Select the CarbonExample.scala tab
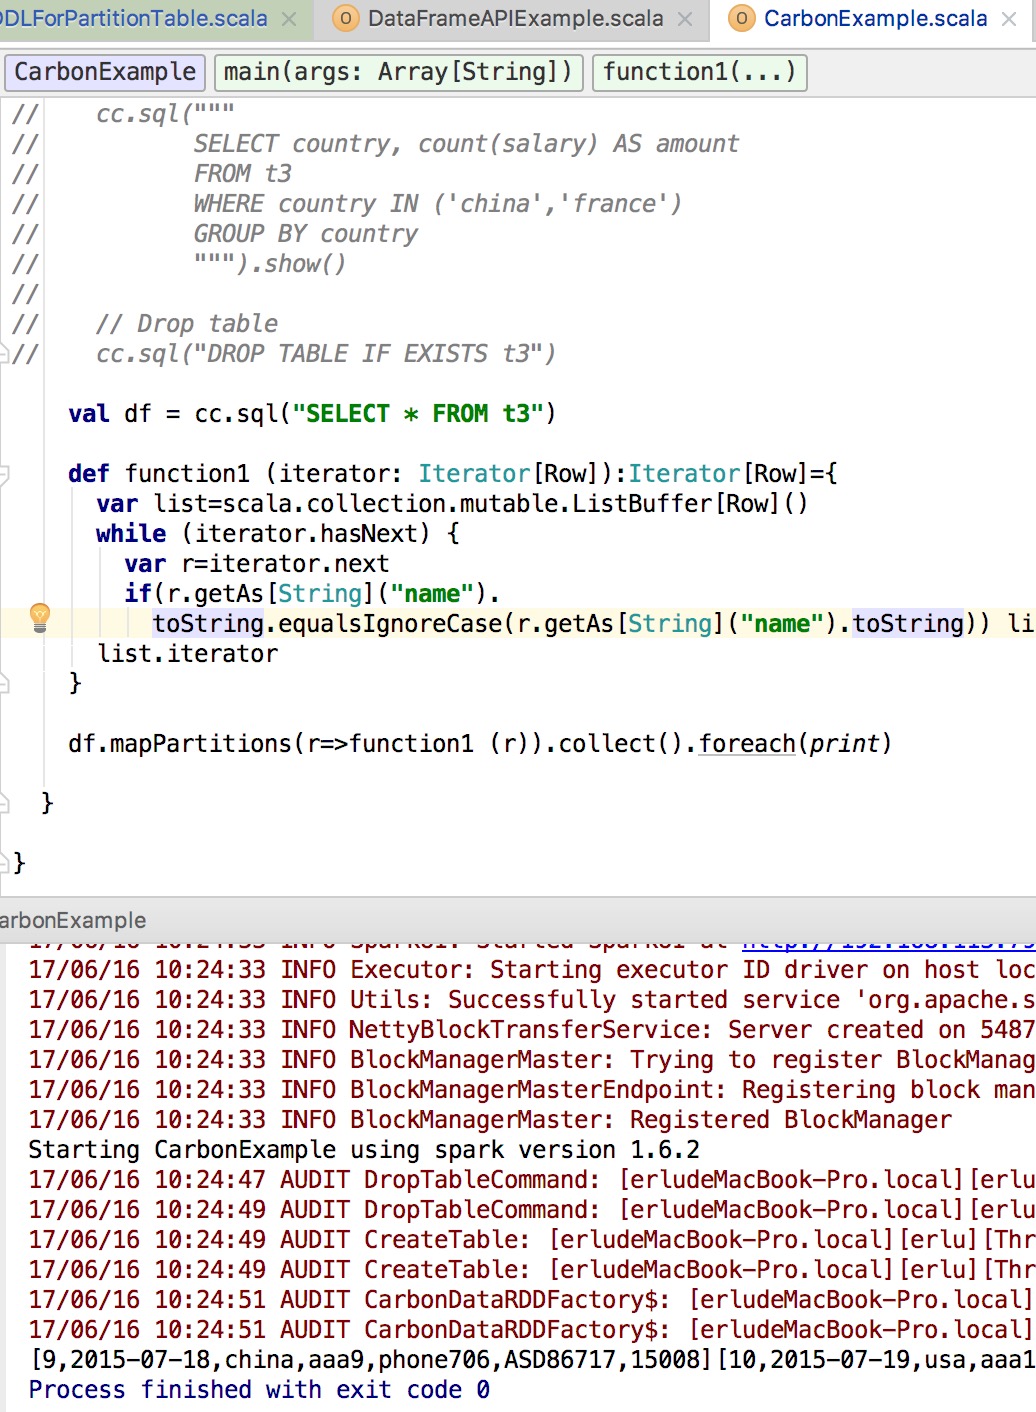 pyautogui.click(x=874, y=19)
